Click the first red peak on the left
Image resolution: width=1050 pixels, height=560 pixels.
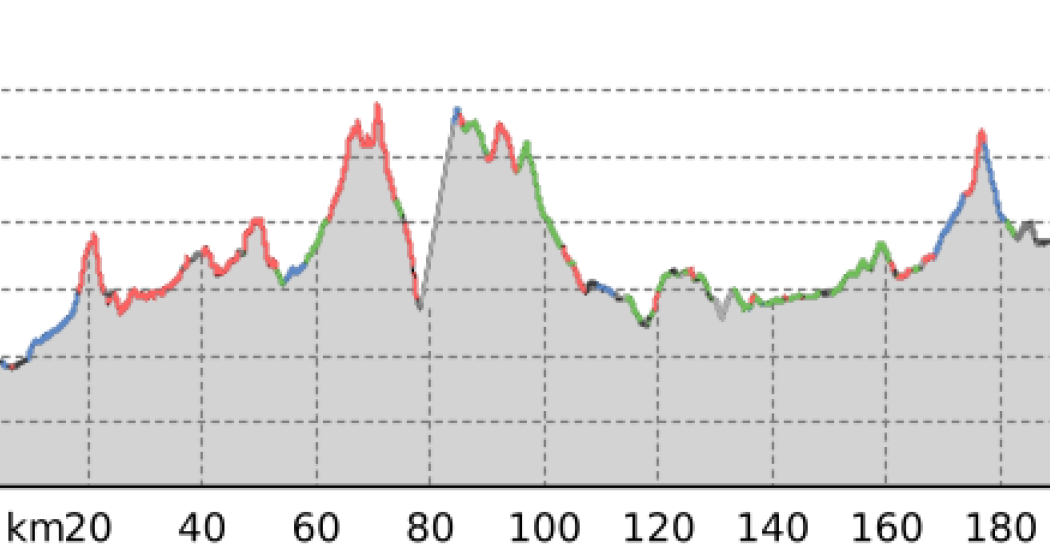93,236
